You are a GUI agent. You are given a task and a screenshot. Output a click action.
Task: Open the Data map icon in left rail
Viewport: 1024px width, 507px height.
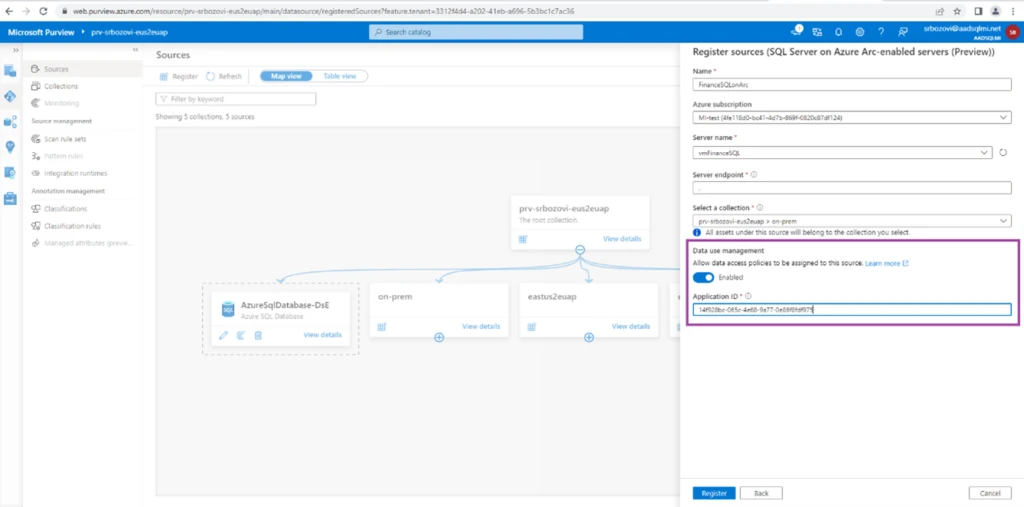[x=10, y=96]
